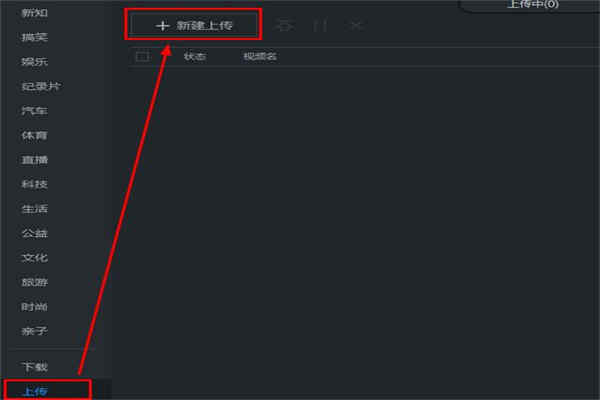The height and width of the screenshot is (400, 600).
Task: Open the 上传 section in the sidebar
Action: tap(35, 391)
